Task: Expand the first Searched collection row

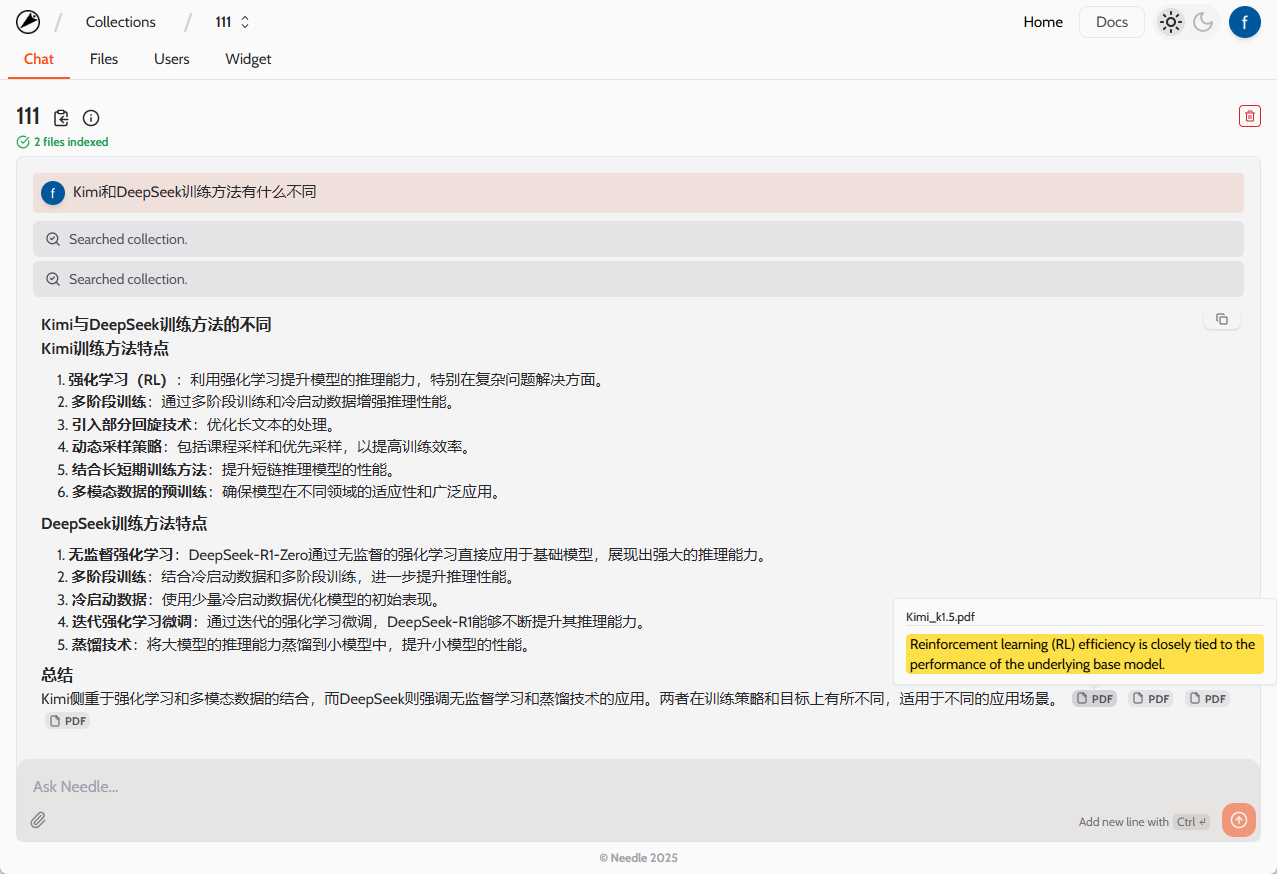Action: click(x=638, y=239)
